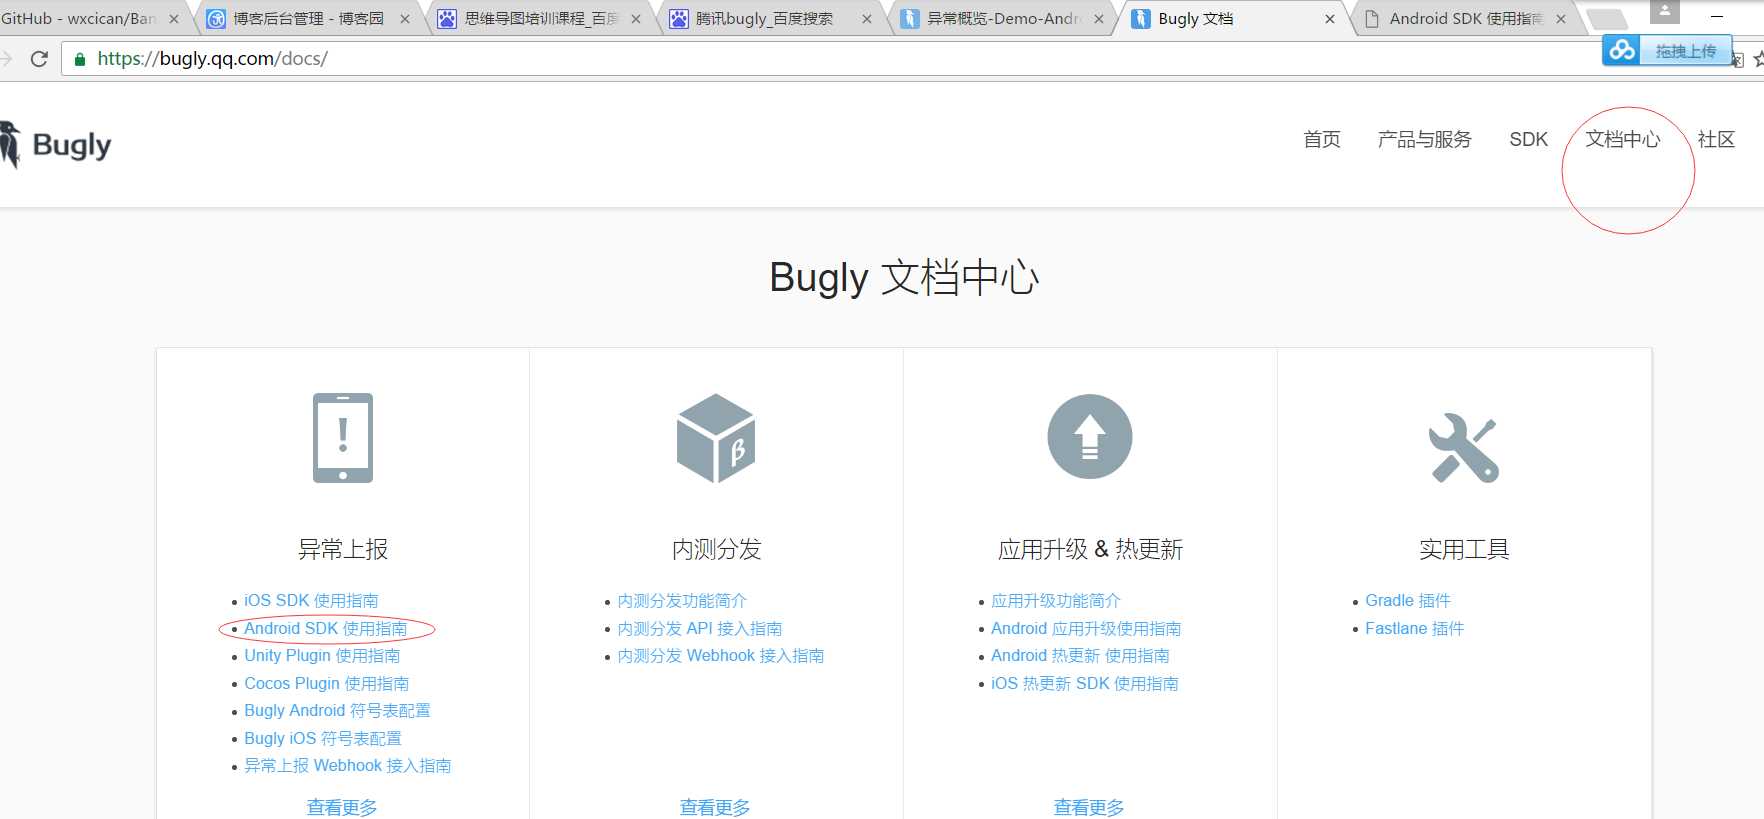The image size is (1764, 819).
Task: Click the 实用工具 wrench icon
Action: (x=1464, y=448)
